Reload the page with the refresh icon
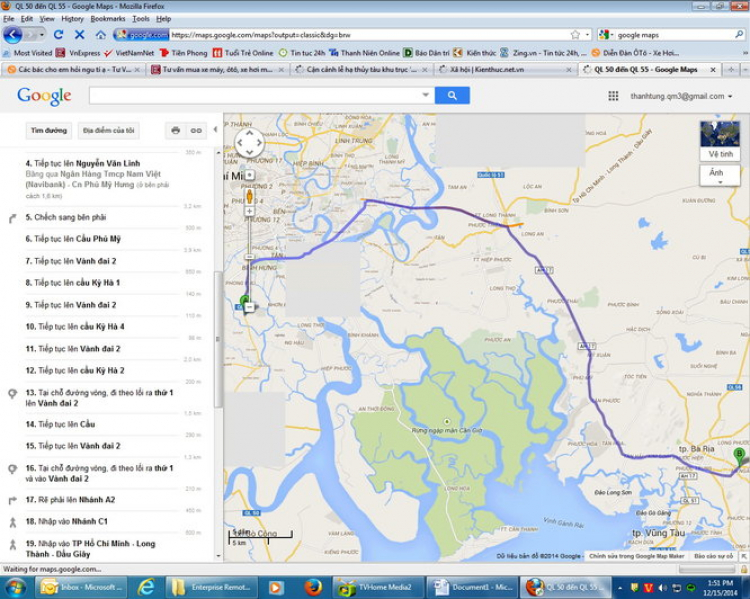Image resolution: width=750 pixels, height=599 pixels. 58,34
